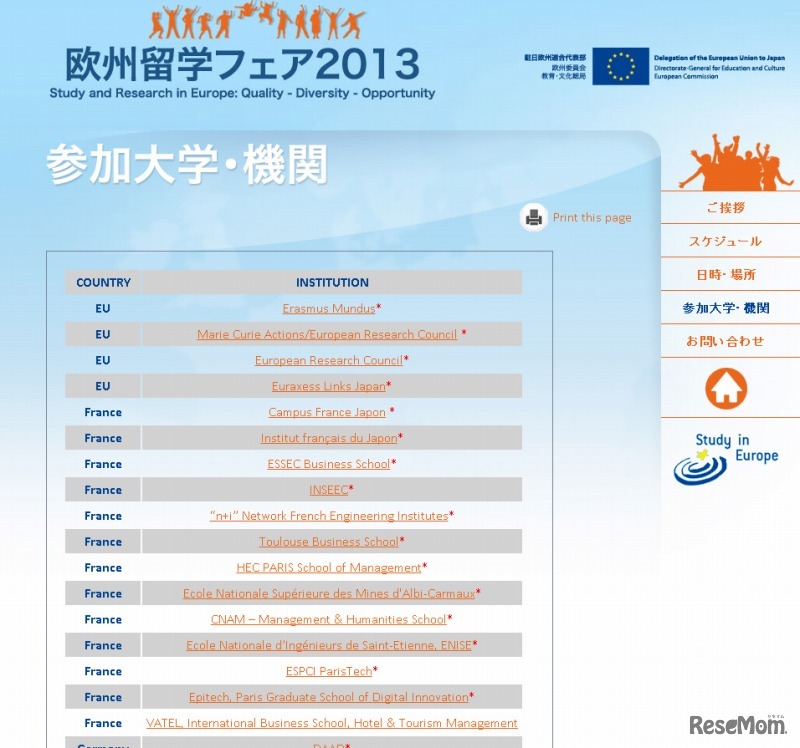Open the Institut français du Japon link
The width and height of the screenshot is (800, 748).
tap(329, 438)
